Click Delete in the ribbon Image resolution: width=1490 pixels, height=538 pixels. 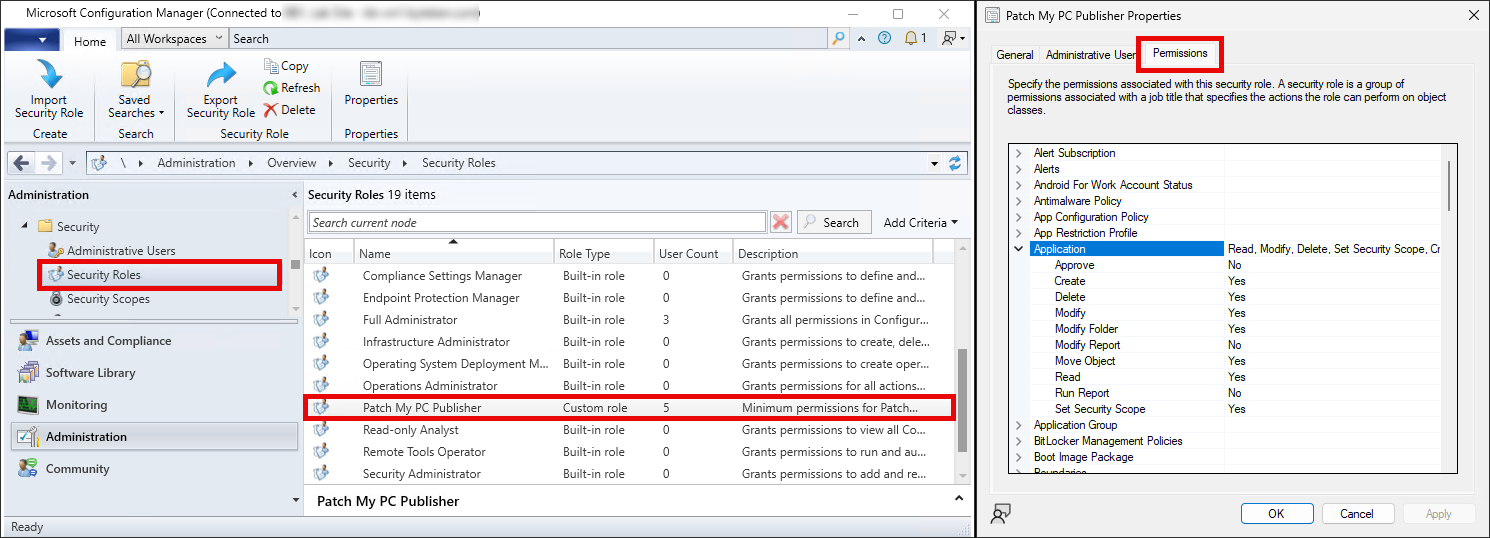point(290,110)
